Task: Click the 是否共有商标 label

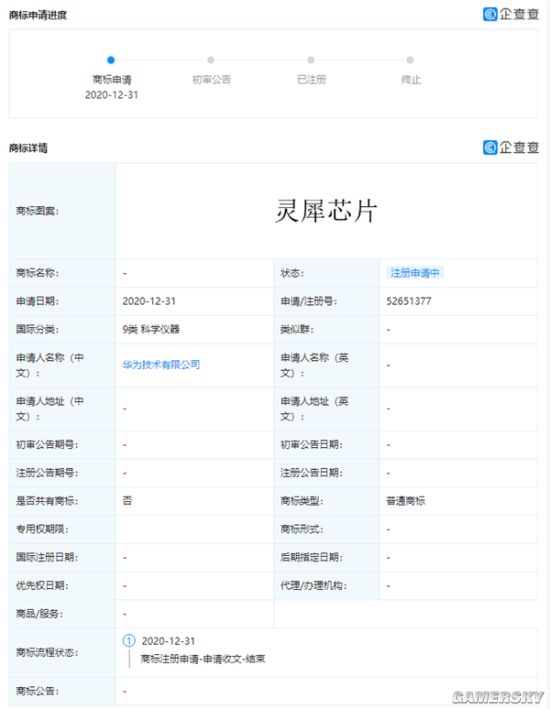Action: [47, 501]
